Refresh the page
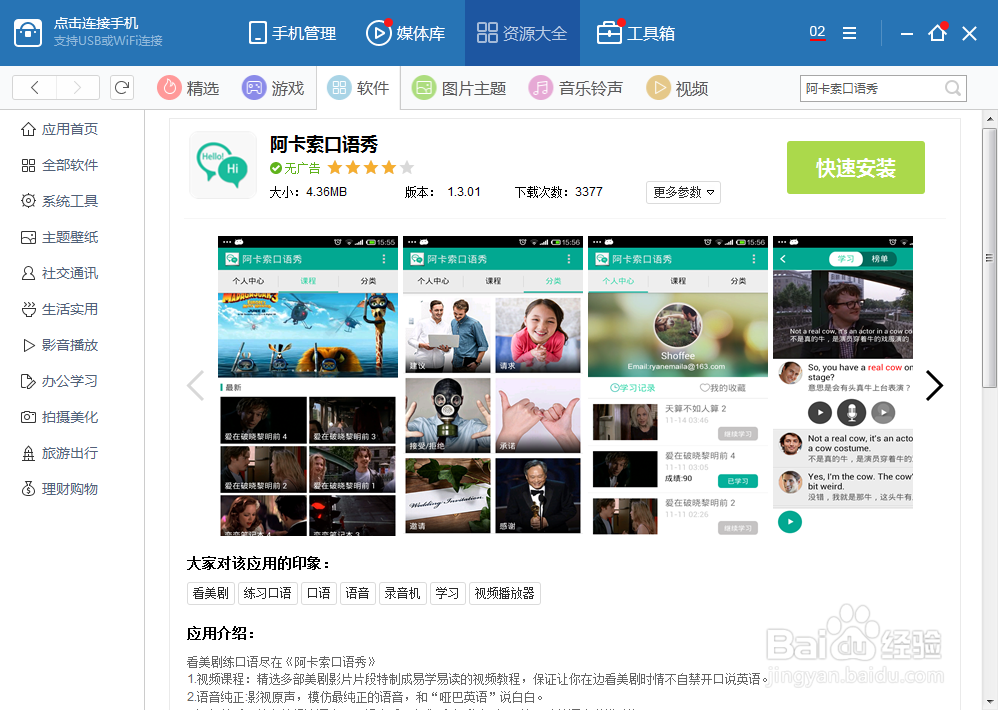 pyautogui.click(x=122, y=87)
